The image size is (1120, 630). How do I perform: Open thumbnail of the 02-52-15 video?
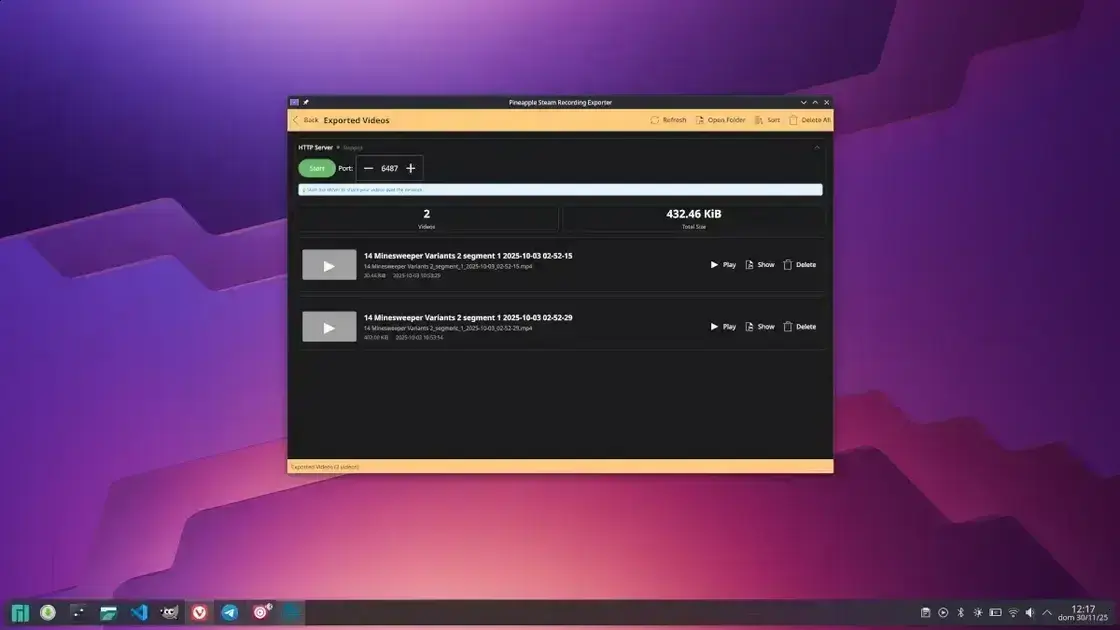point(329,265)
